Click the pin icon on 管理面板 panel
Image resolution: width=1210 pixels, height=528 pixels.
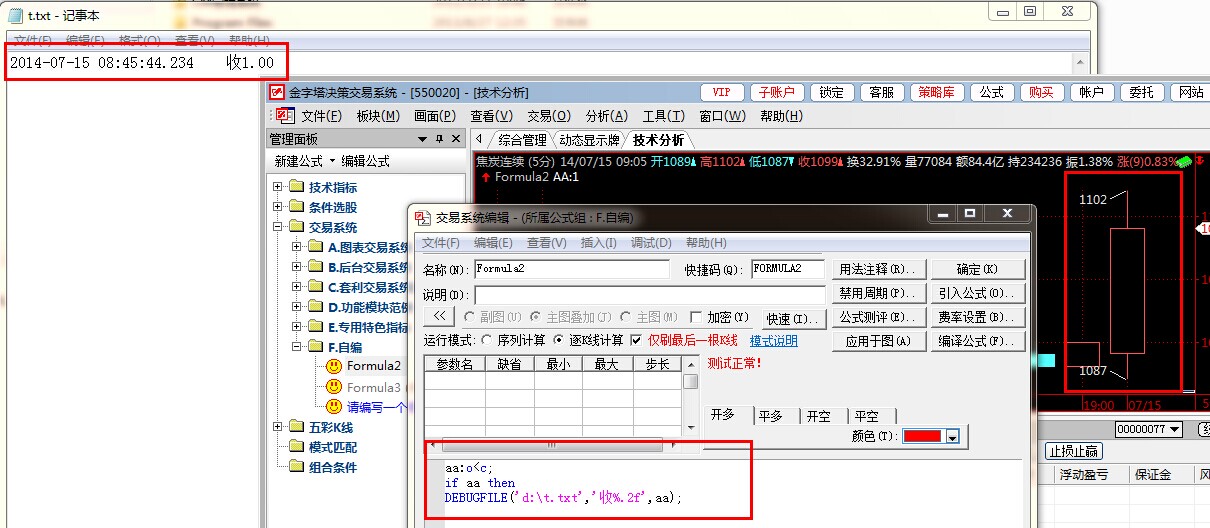tap(438, 139)
